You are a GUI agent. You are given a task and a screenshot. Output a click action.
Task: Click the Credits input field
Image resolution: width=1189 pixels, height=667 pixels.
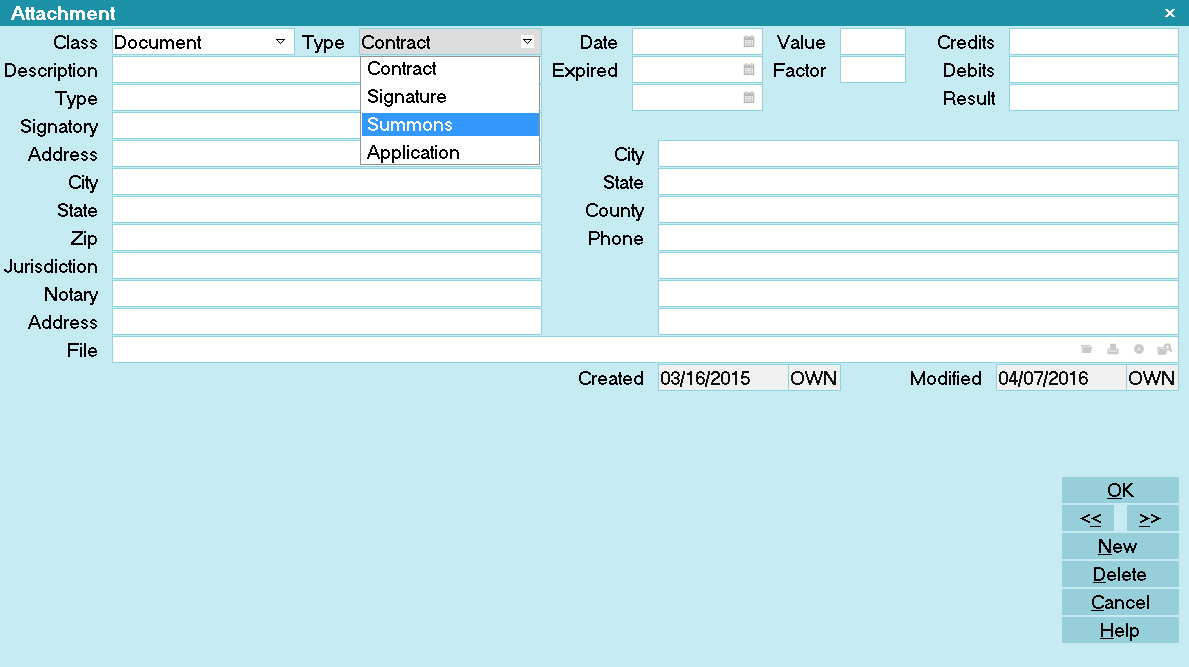click(1093, 42)
